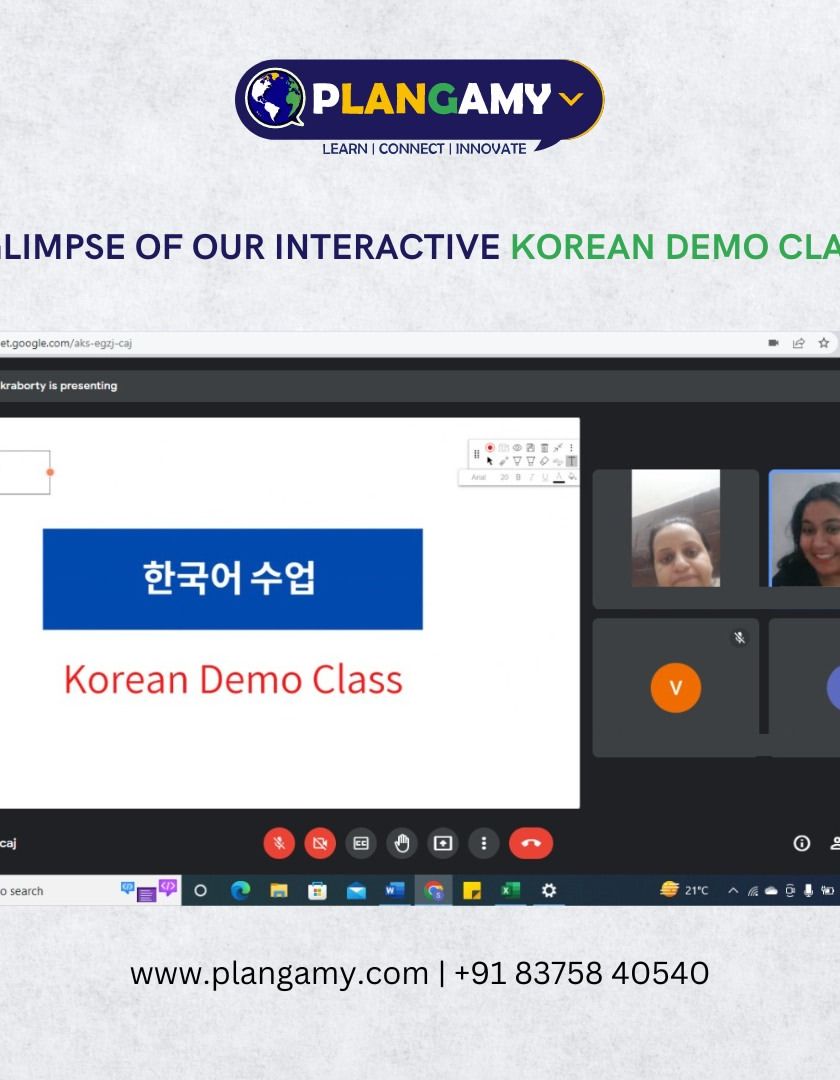Viewport: 840px width, 1080px height.
Task: Toggle closed captions in Meet
Action: coord(361,843)
